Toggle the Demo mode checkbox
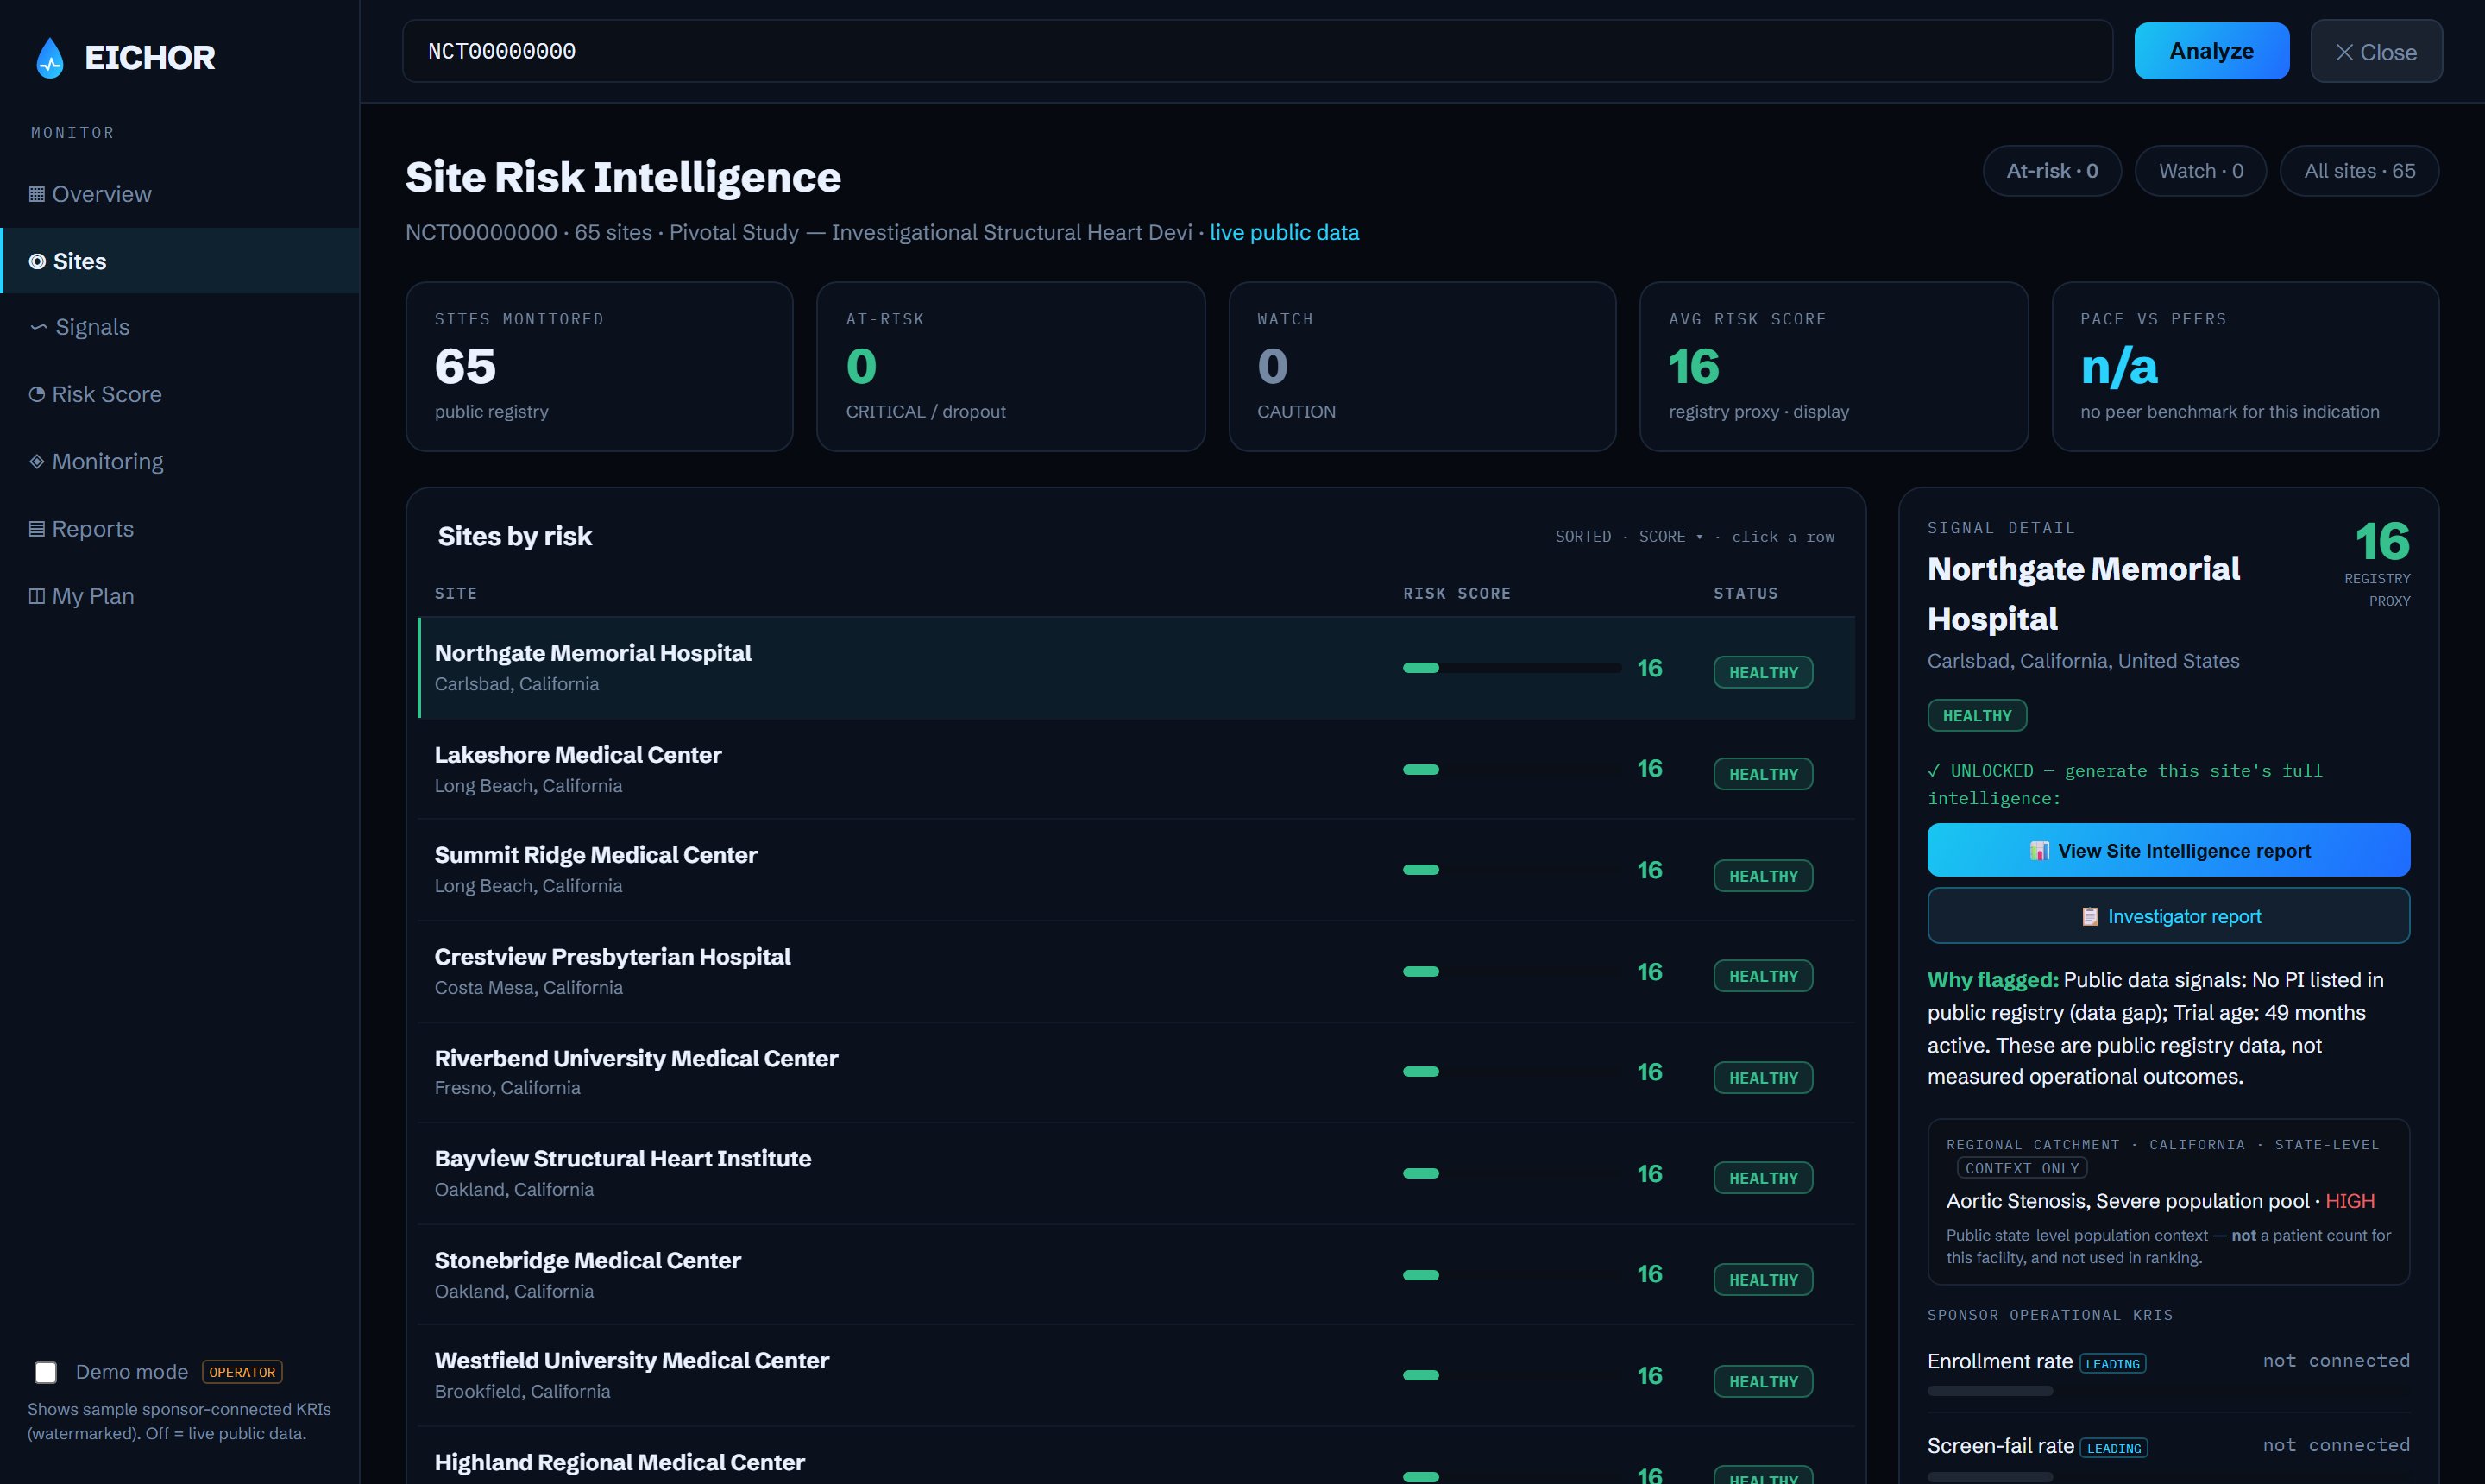Image resolution: width=2485 pixels, height=1484 pixels. (45, 1372)
